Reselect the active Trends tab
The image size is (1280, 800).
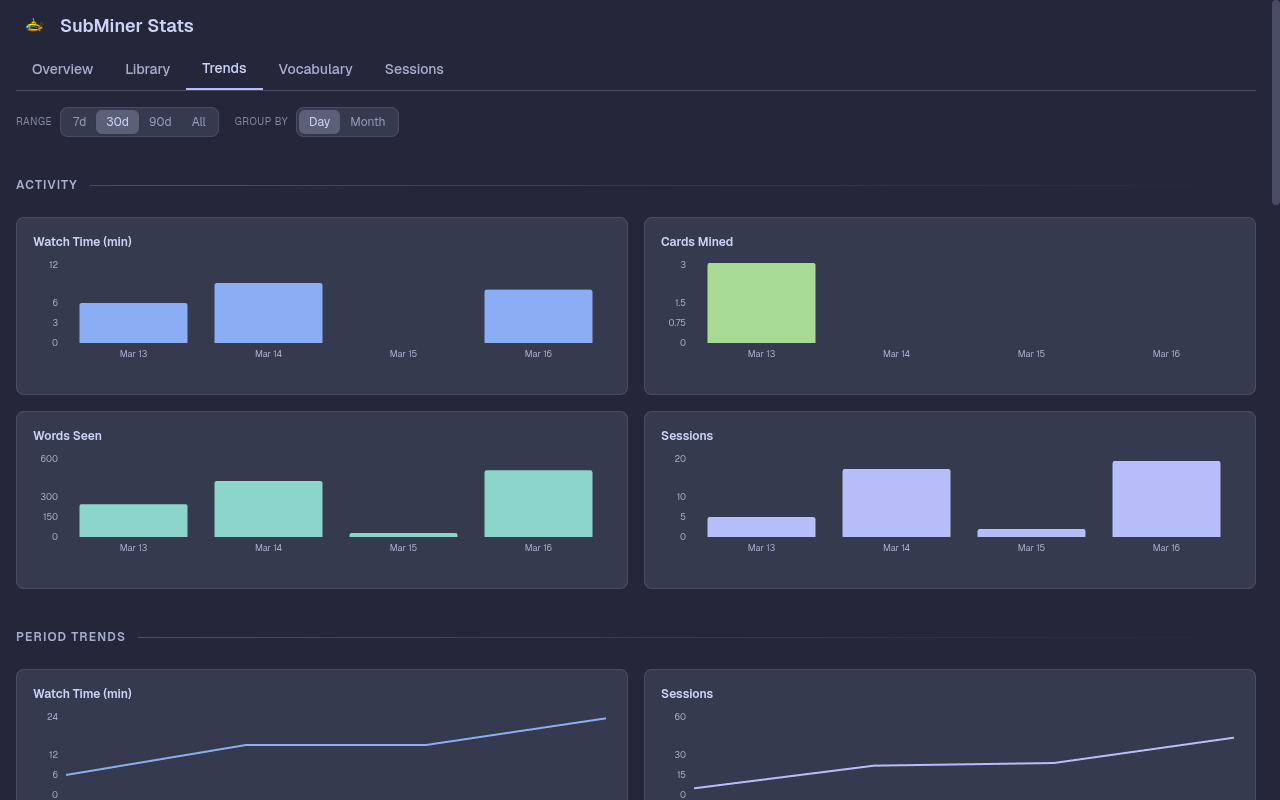point(223,68)
